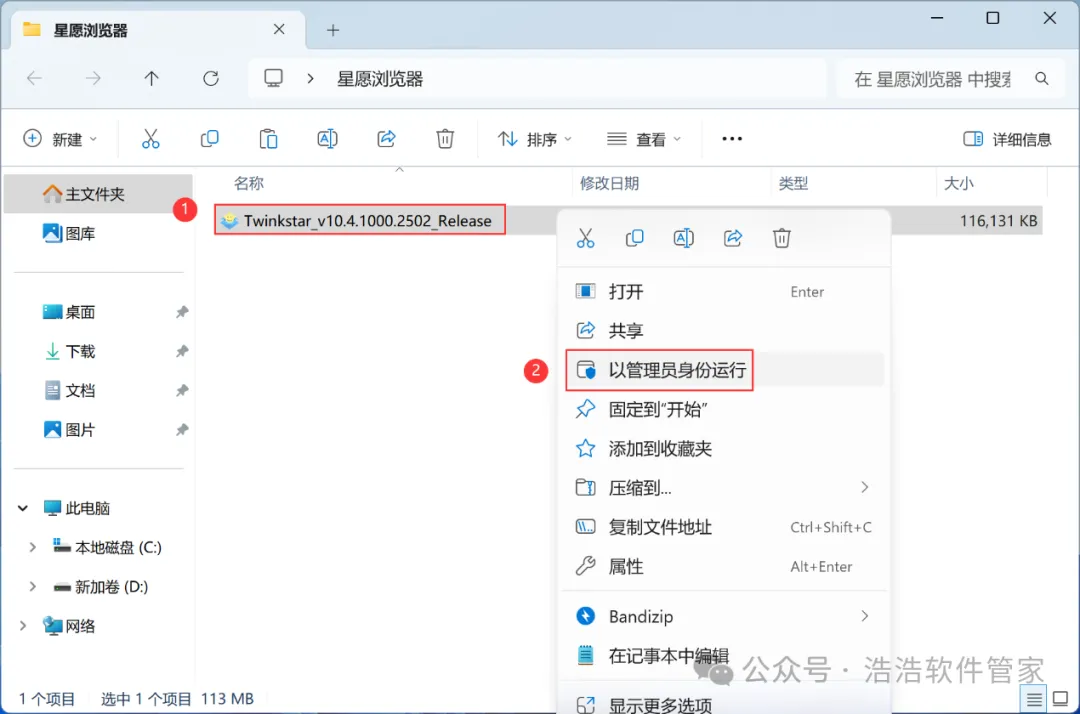Expand the 新加卷 (D:) node
Screen dimensions: 1080x714
click(32, 587)
